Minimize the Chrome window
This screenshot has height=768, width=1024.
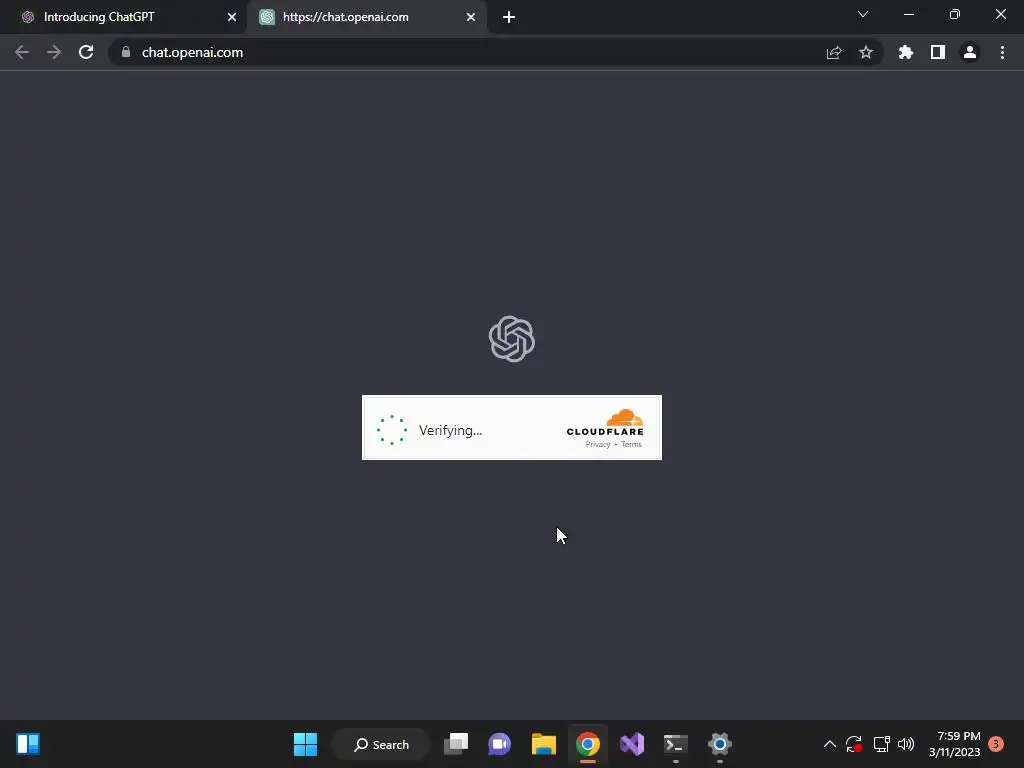(909, 14)
